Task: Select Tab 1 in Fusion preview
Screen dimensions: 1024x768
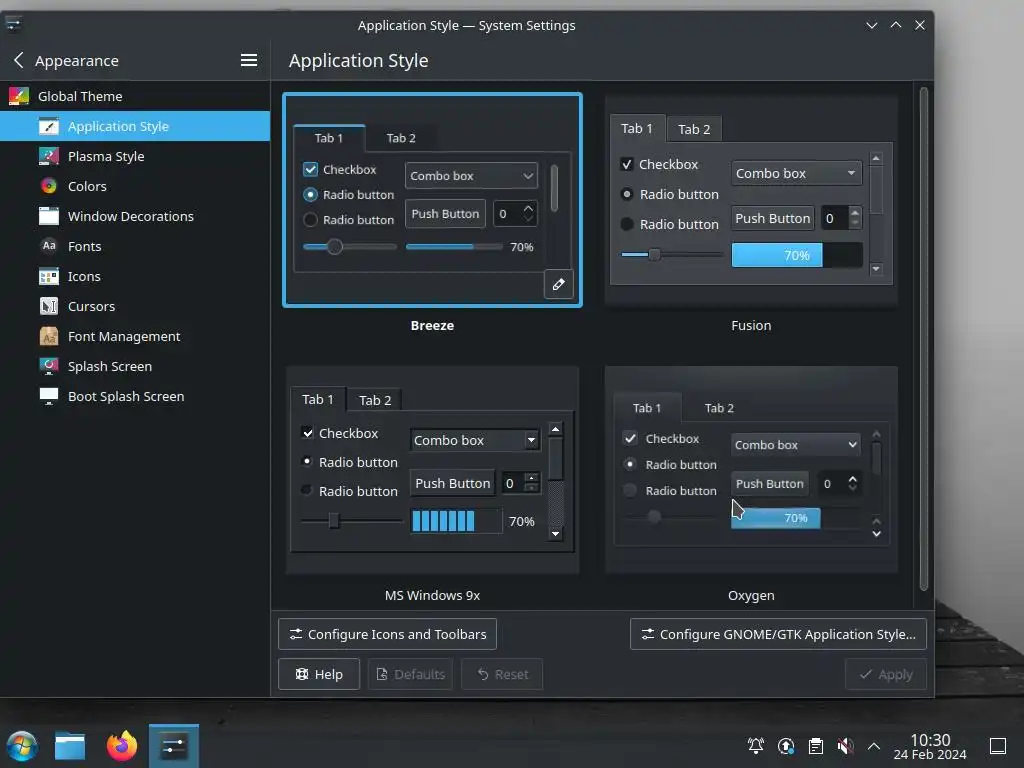Action: 637,128
